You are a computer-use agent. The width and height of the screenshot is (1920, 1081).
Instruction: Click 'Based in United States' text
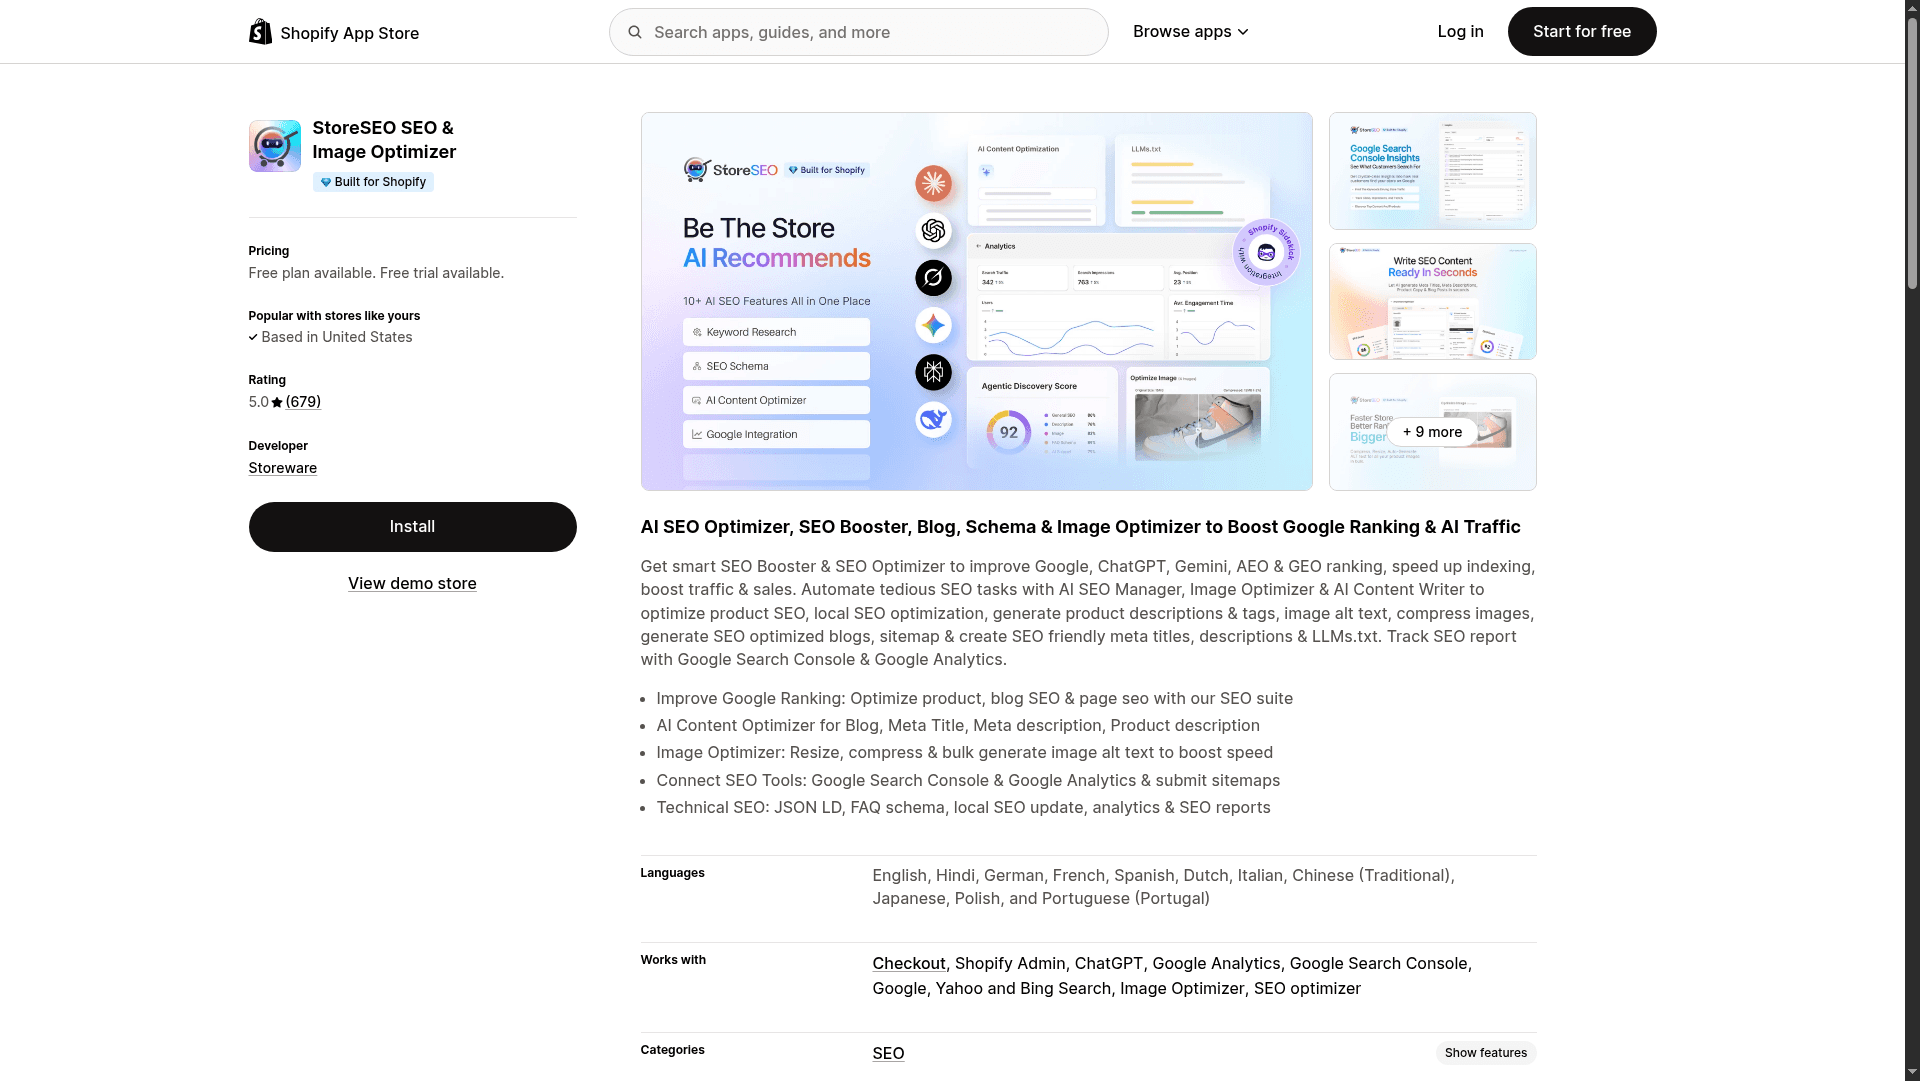pyautogui.click(x=337, y=337)
